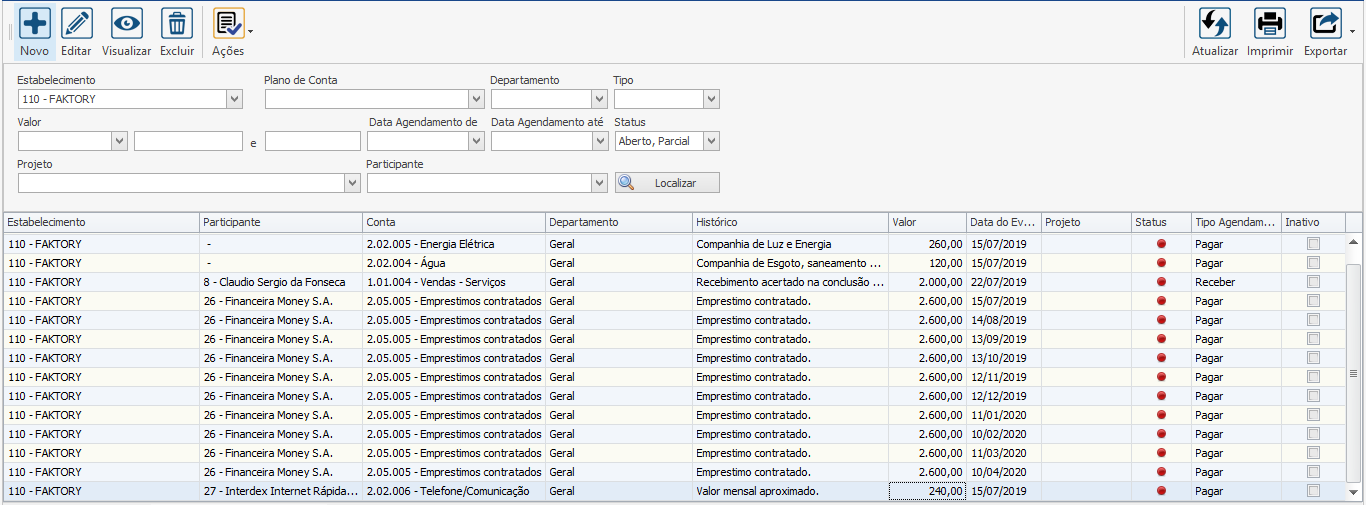Click the Editar pencil icon

(x=76, y=24)
